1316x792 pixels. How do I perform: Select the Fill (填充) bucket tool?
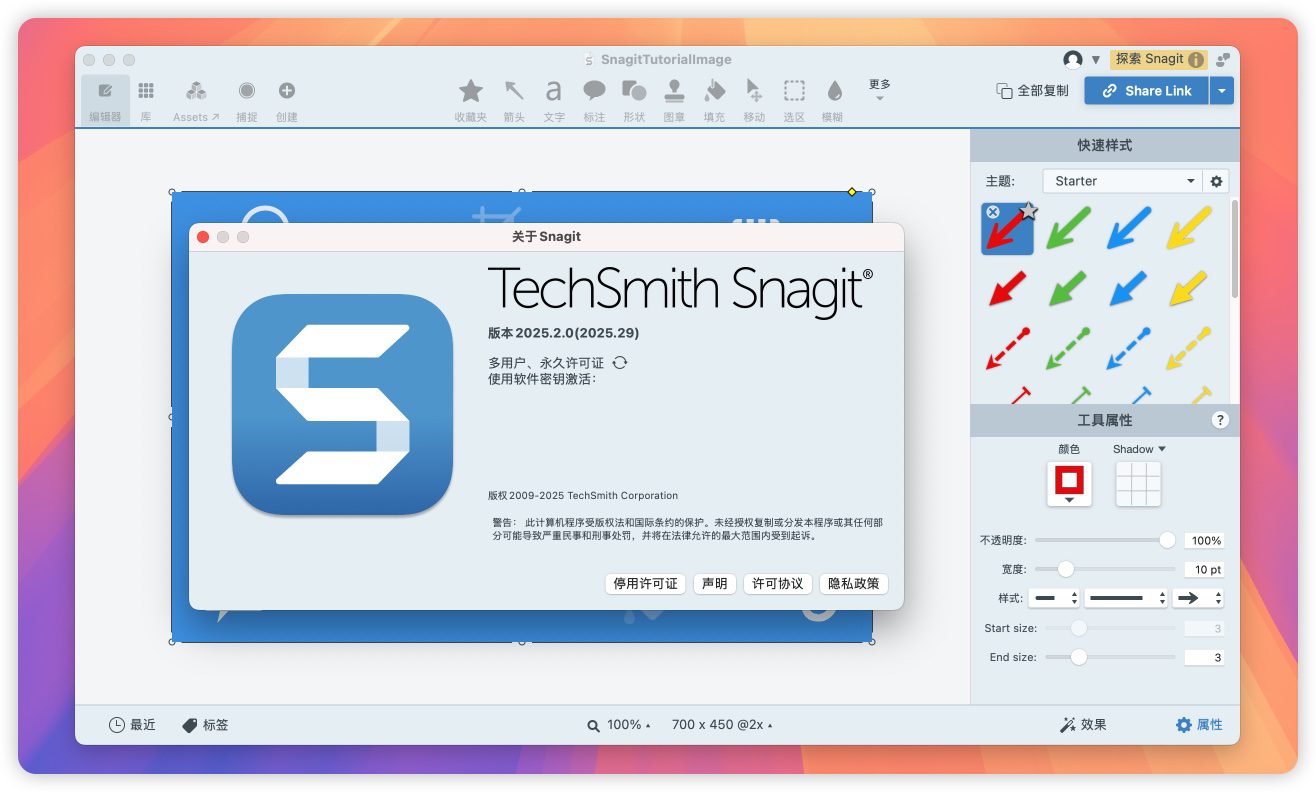click(x=714, y=100)
